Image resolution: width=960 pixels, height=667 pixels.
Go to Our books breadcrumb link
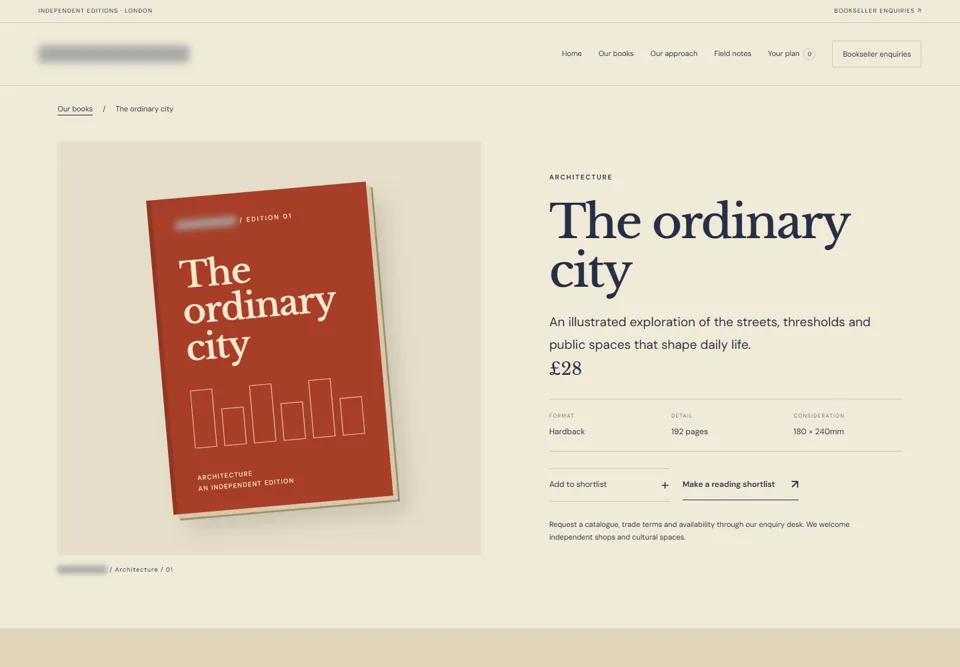(x=75, y=109)
